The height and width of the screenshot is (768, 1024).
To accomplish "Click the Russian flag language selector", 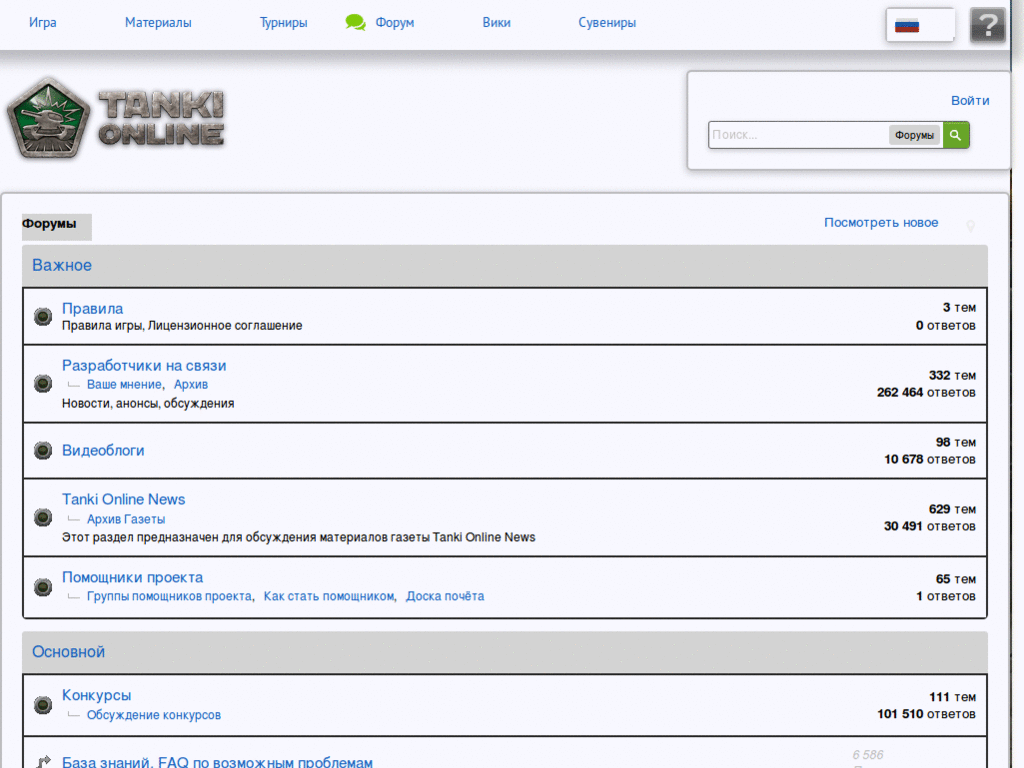I will click(x=920, y=25).
